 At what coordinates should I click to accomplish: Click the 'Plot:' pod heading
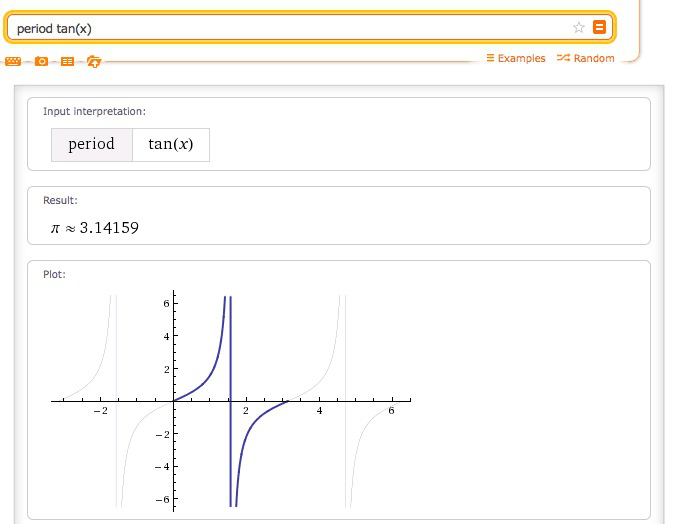pos(54,274)
